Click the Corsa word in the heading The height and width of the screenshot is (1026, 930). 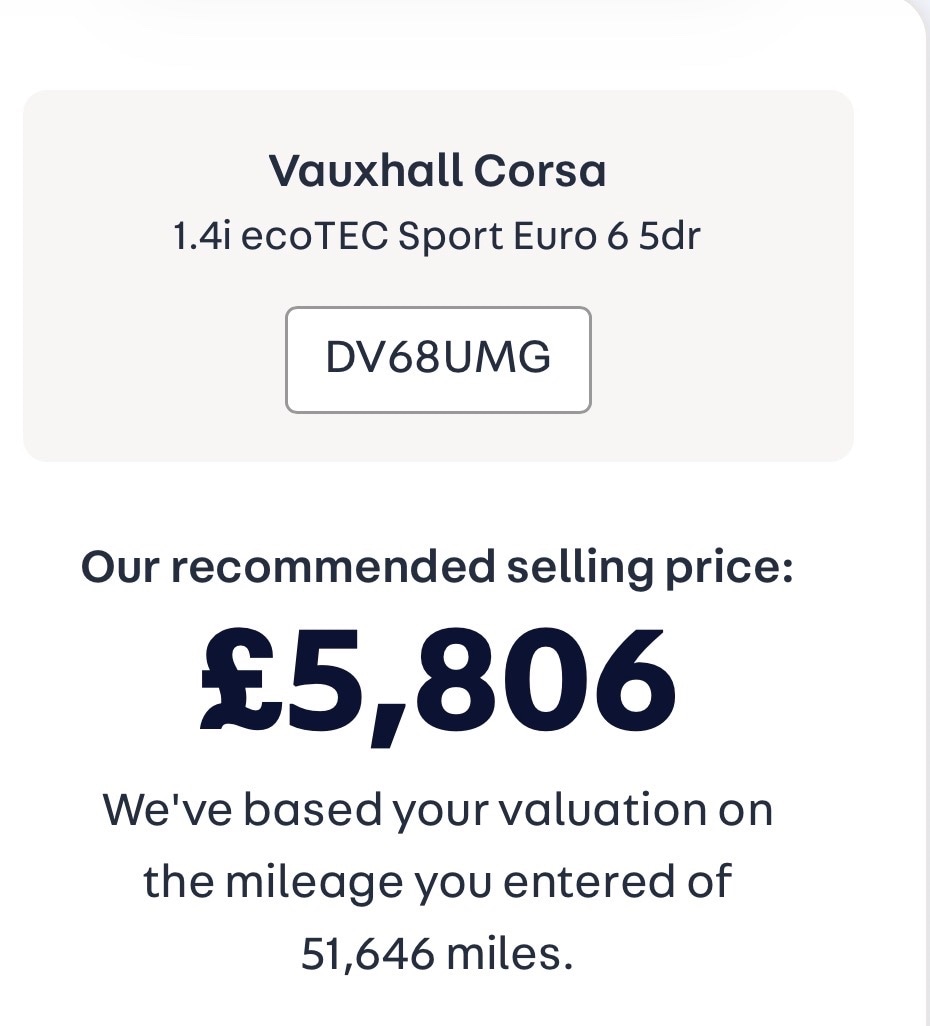point(540,172)
